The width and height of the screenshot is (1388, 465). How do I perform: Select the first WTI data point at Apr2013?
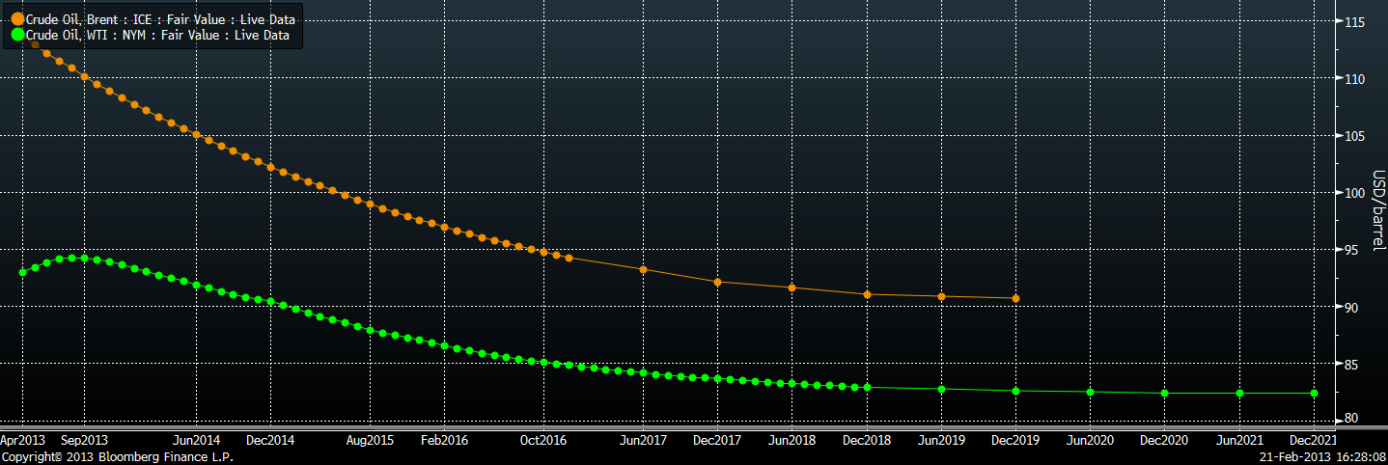click(x=22, y=272)
